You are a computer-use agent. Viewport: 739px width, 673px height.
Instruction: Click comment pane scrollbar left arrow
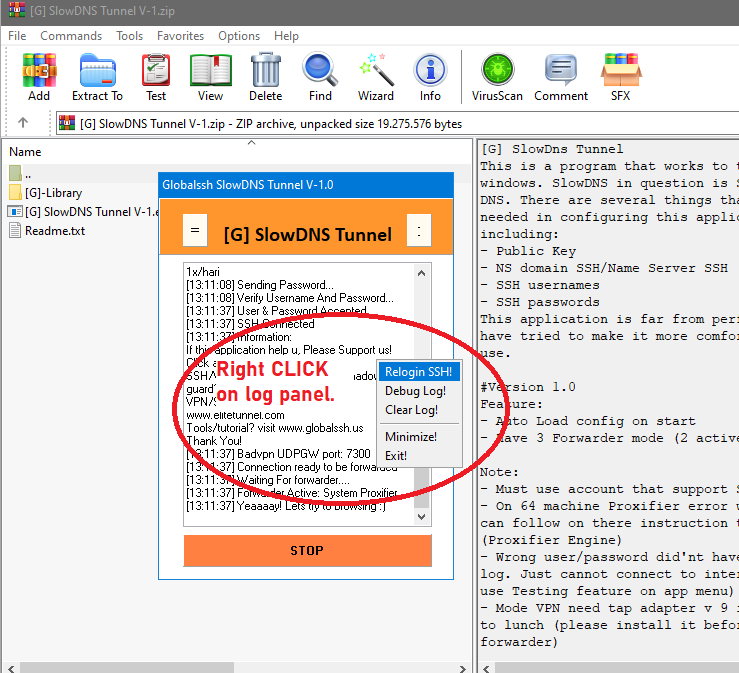point(486,668)
